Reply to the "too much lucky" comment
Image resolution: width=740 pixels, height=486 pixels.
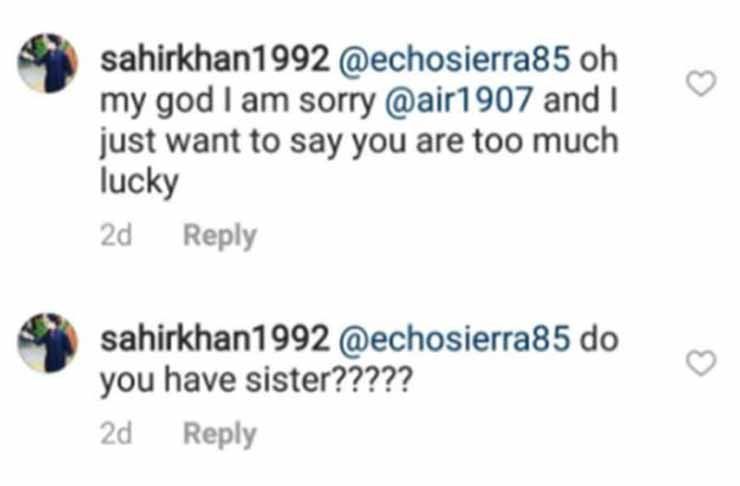(220, 236)
